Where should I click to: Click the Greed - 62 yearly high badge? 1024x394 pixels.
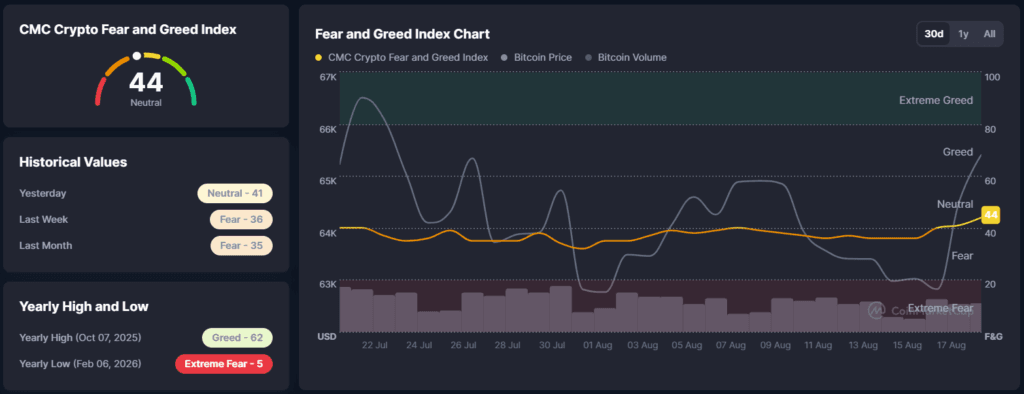click(x=237, y=338)
